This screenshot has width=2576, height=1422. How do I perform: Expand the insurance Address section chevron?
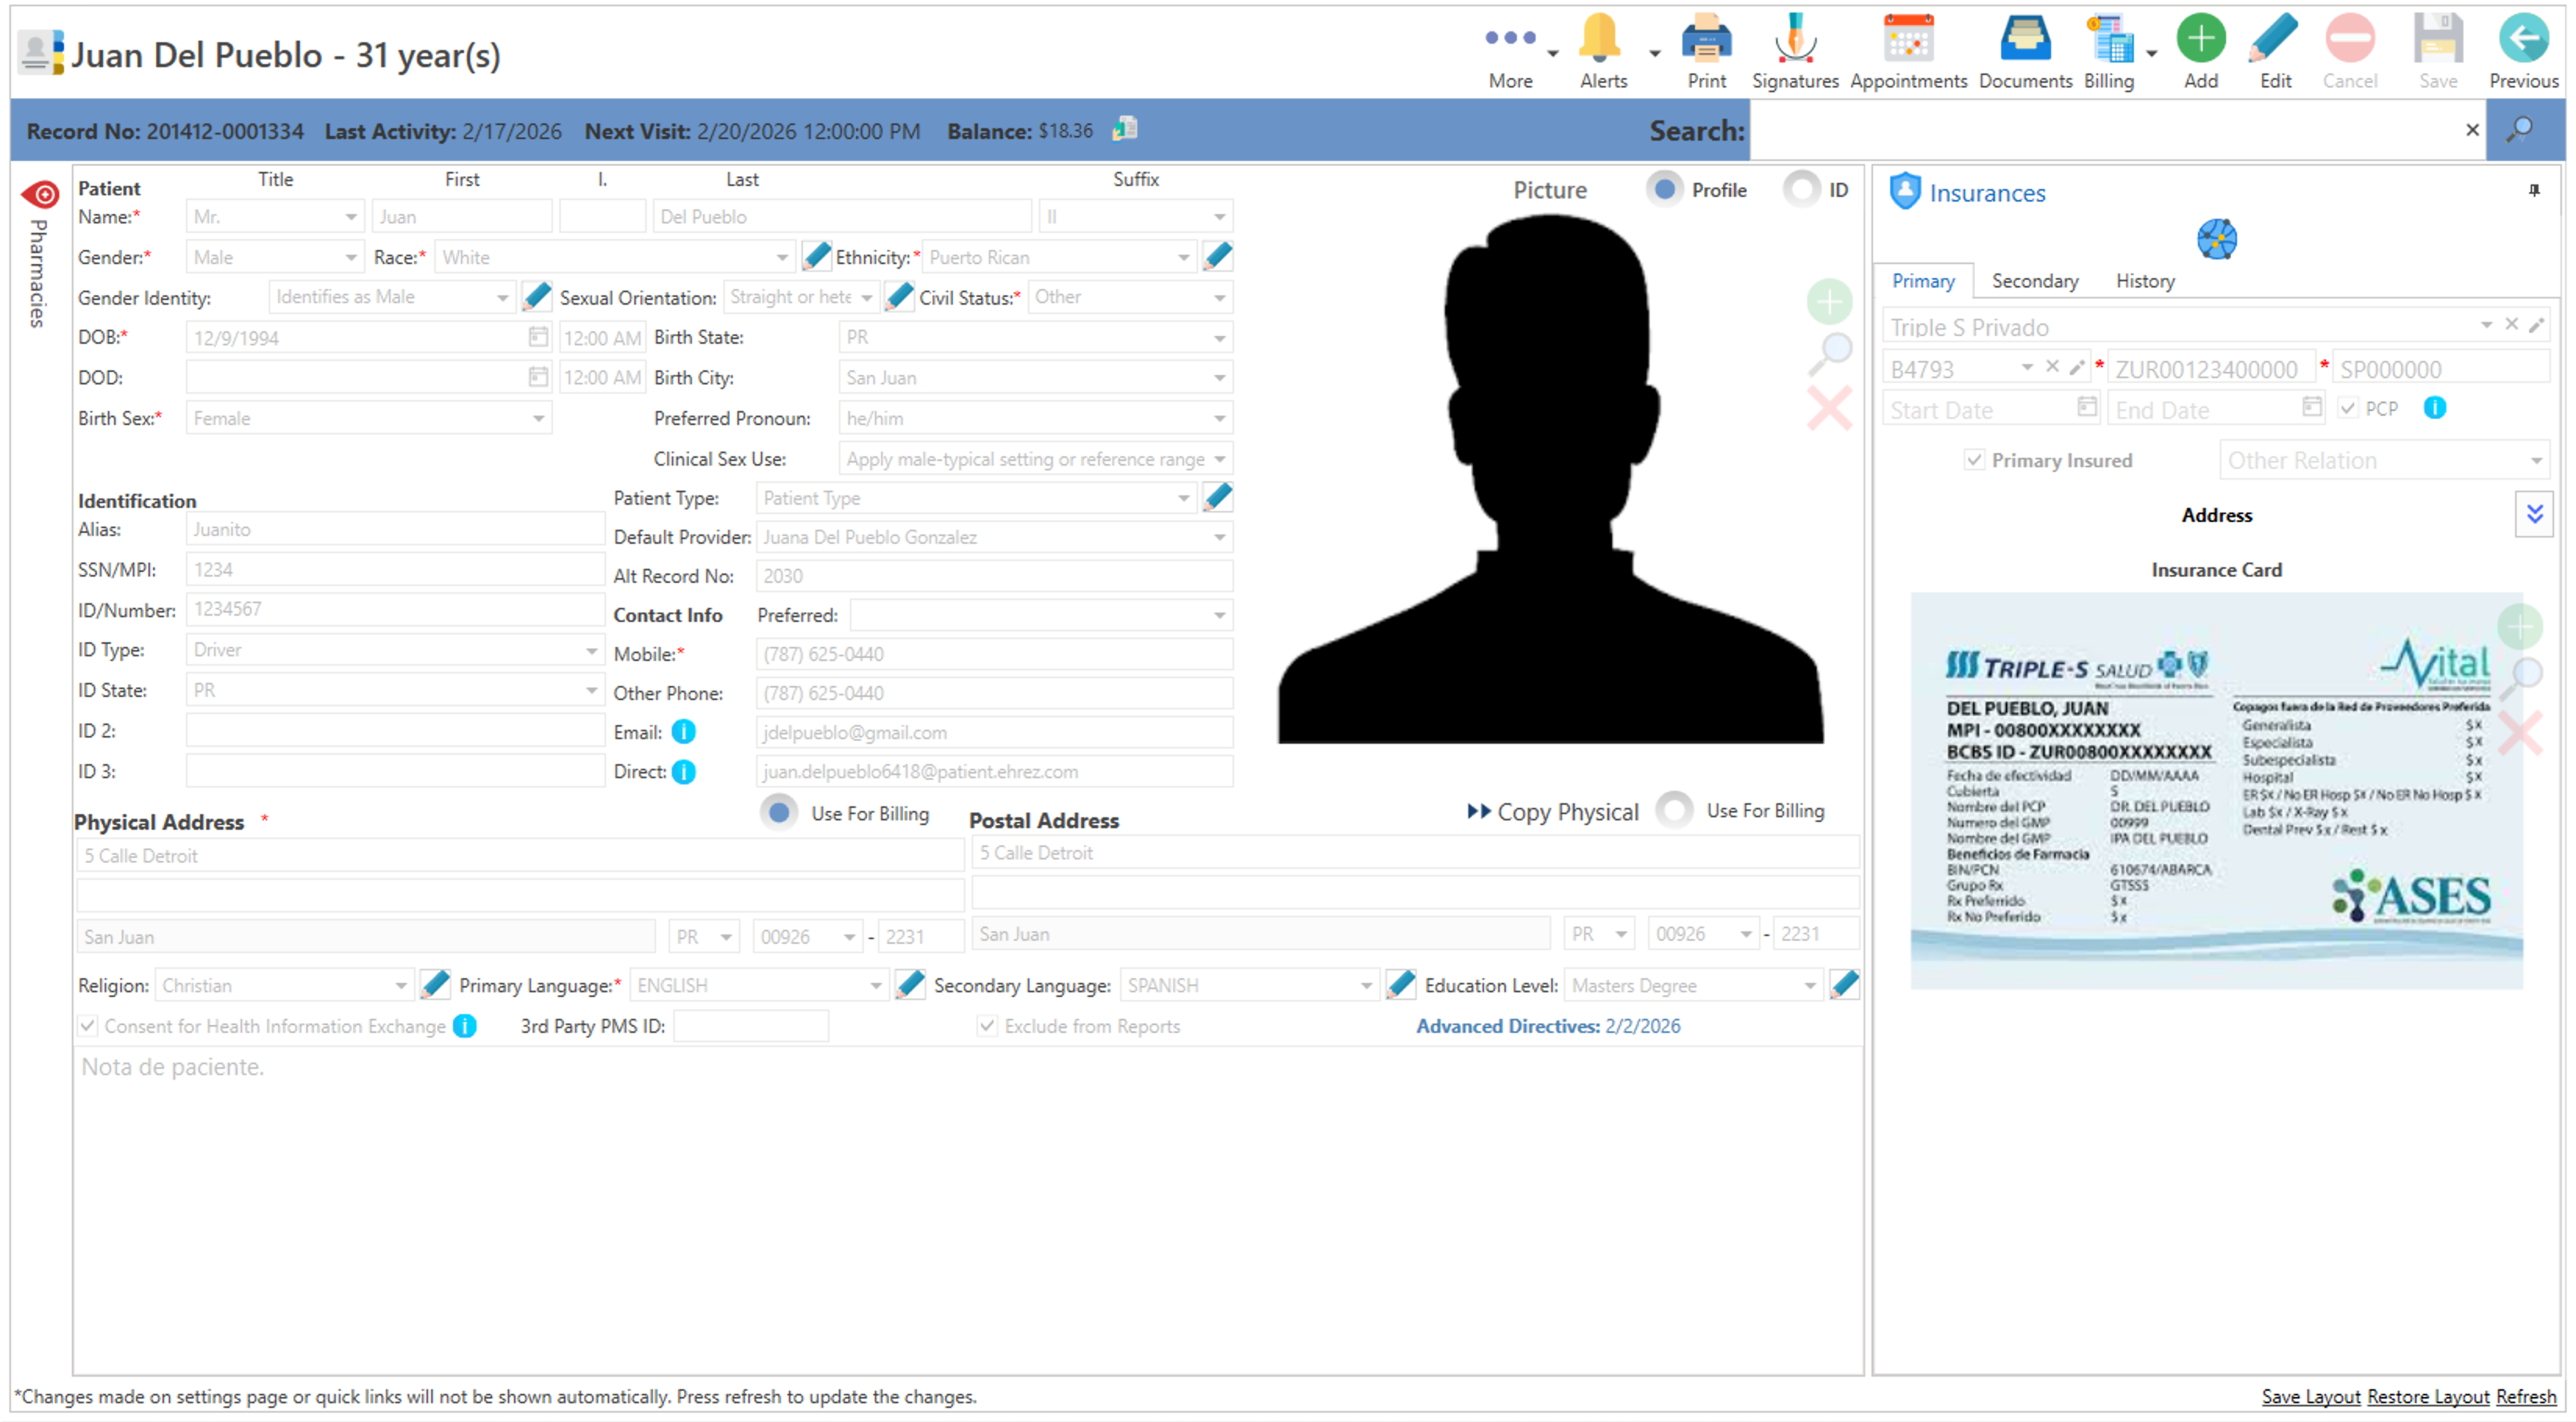[x=2534, y=514]
